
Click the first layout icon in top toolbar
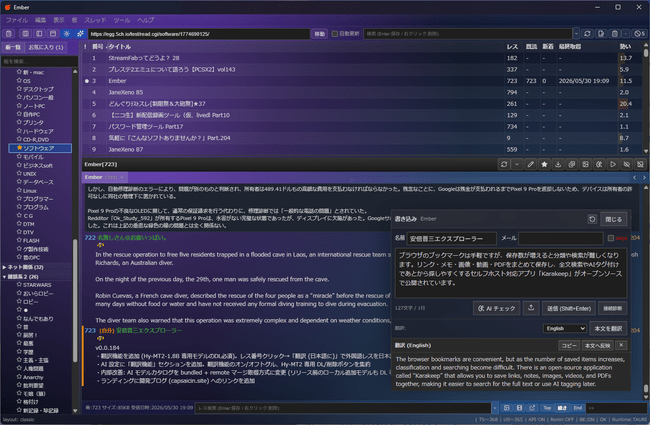(x=25, y=34)
